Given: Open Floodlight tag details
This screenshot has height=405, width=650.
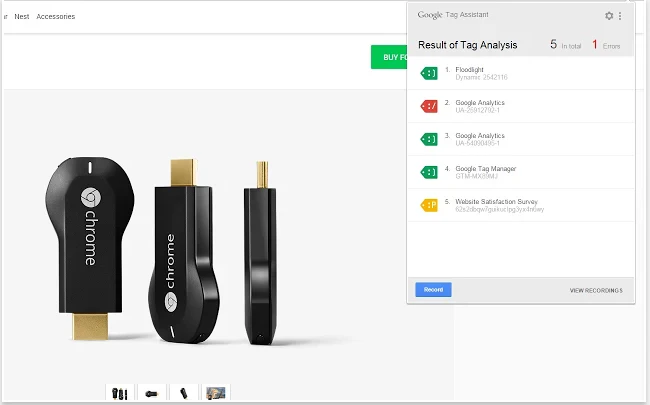Looking at the screenshot, I should (521, 73).
